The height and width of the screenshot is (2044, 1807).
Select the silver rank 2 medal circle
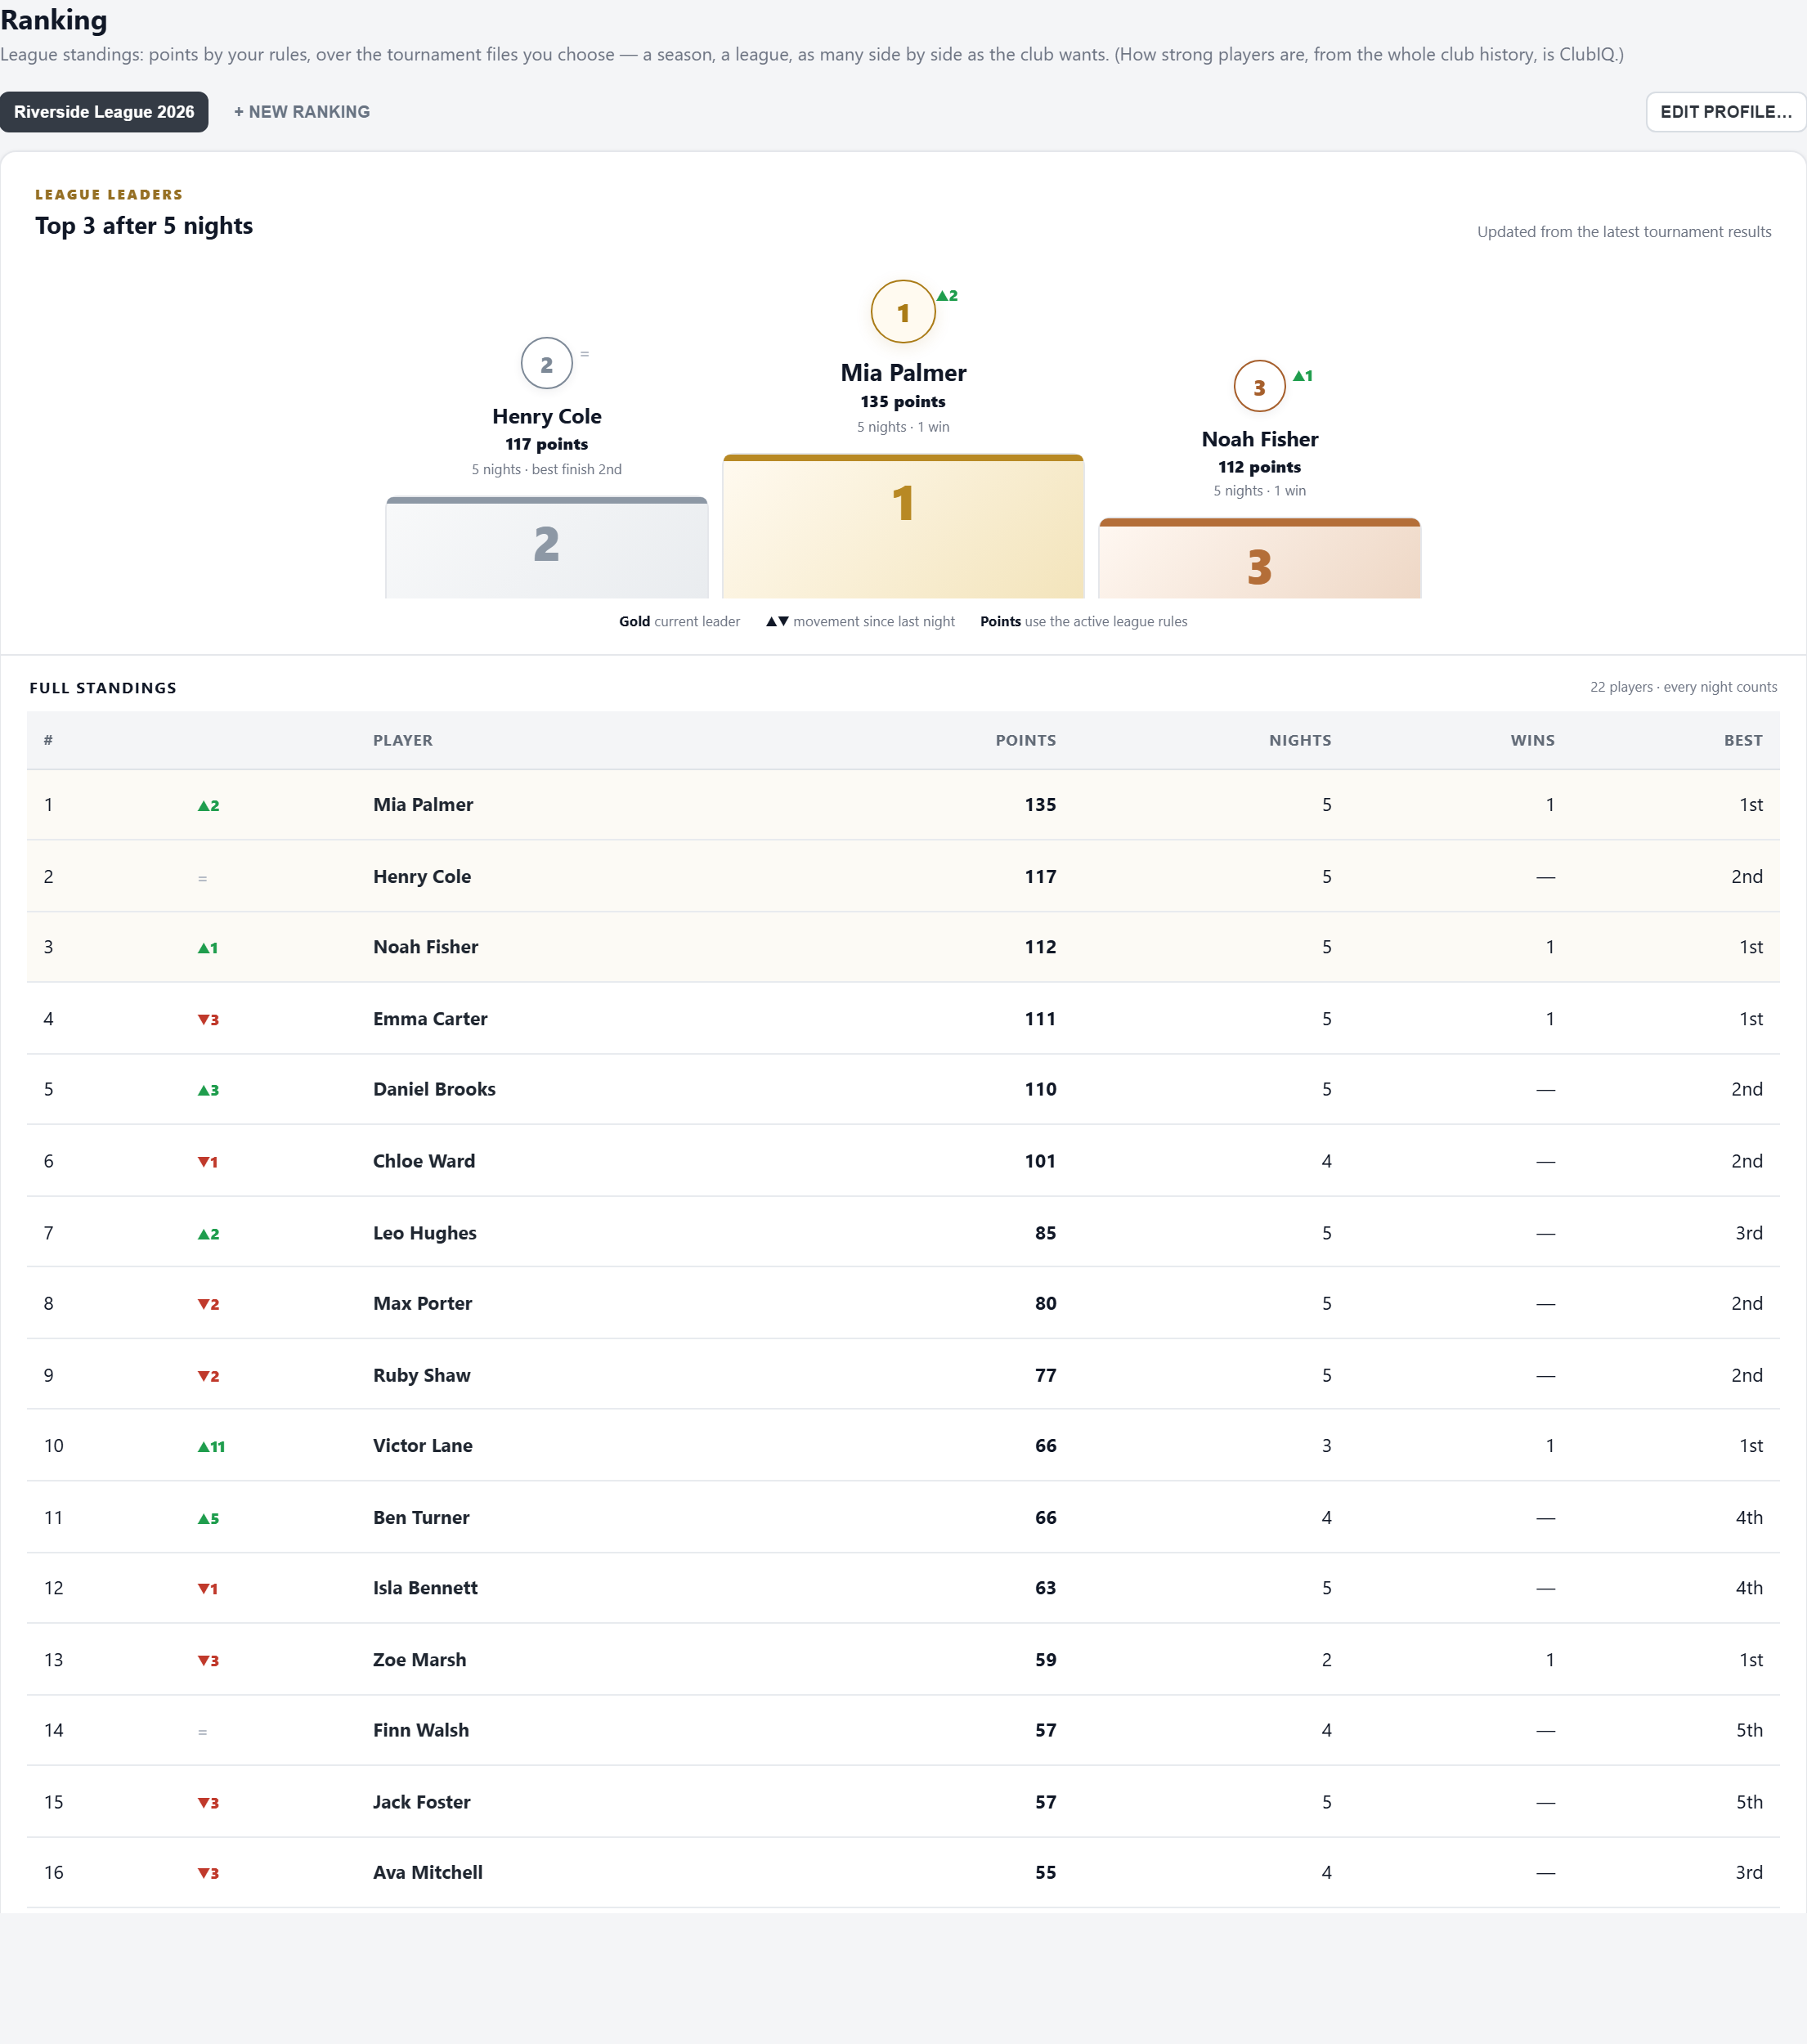[x=546, y=363]
